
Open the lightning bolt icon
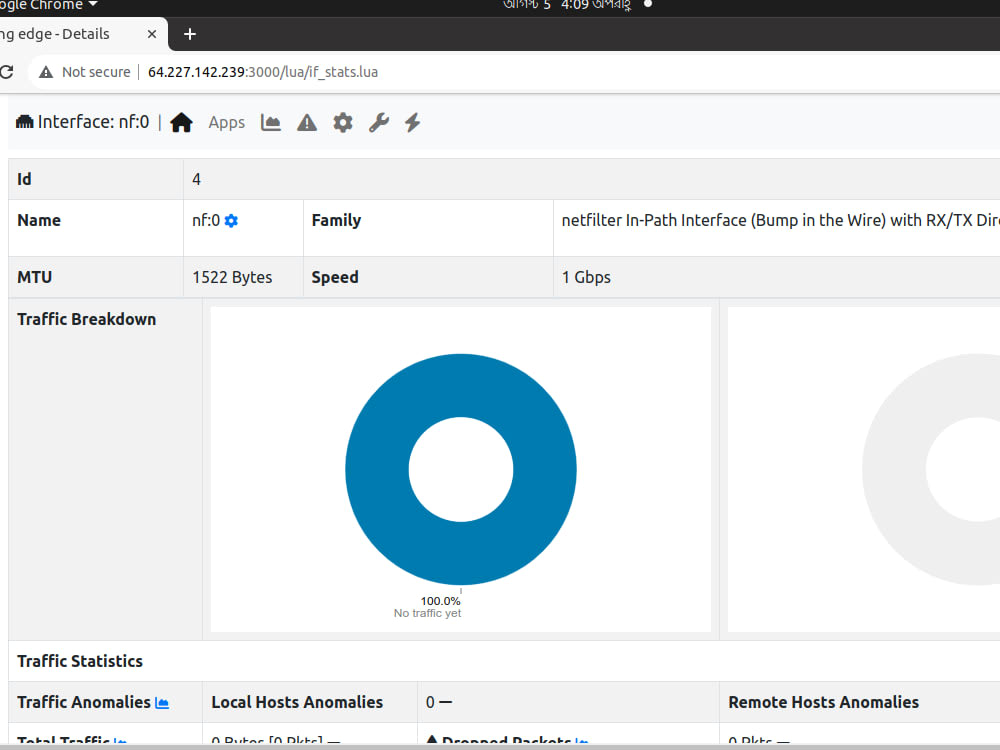413,122
